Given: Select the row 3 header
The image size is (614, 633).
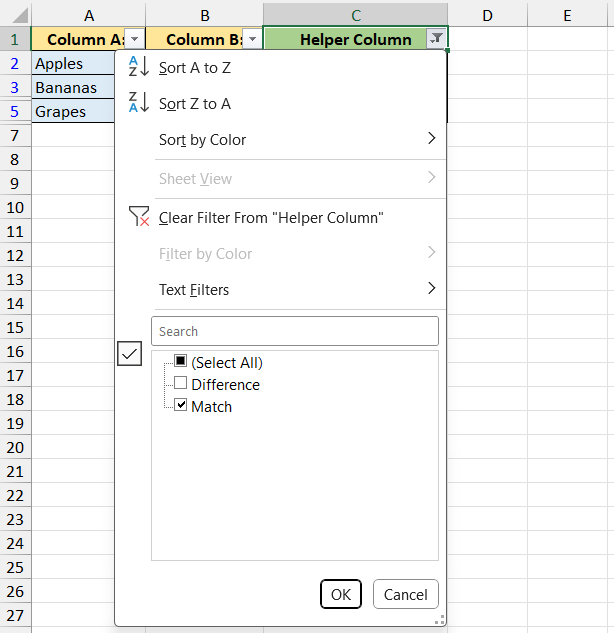Looking at the screenshot, I should point(15,87).
